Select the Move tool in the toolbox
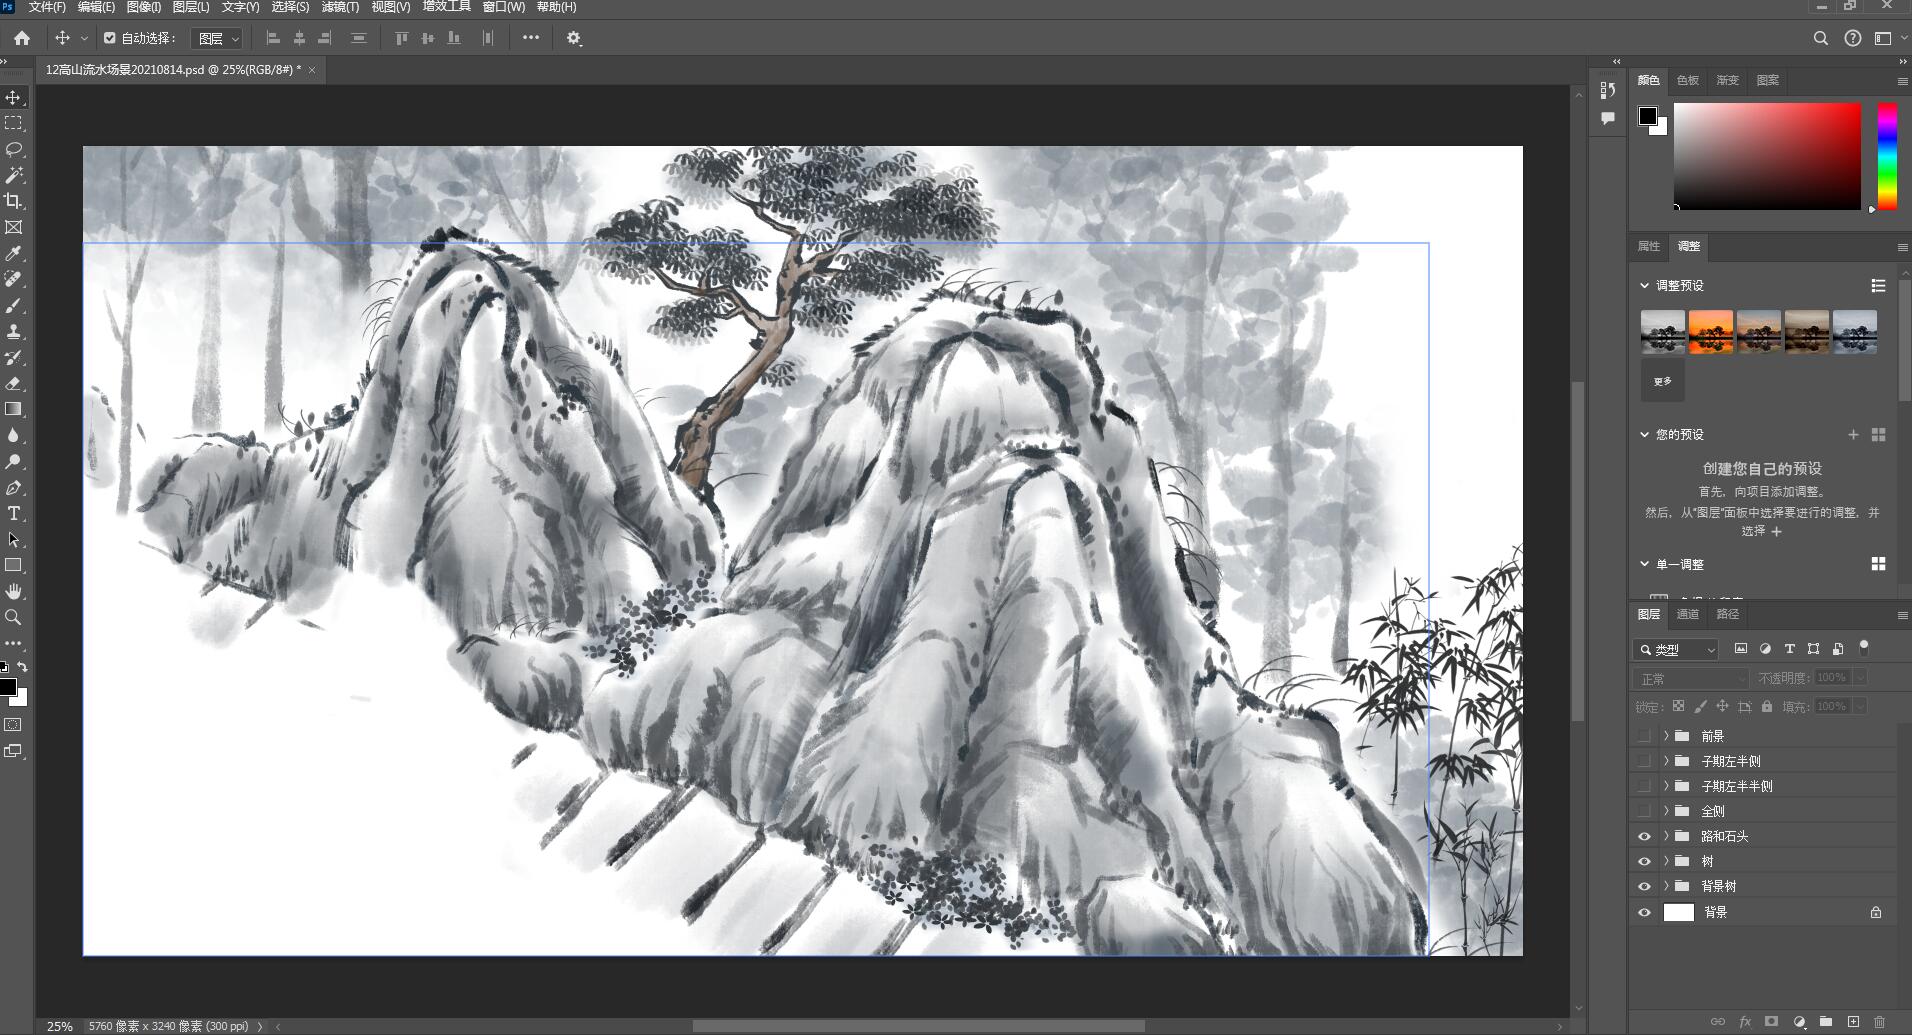 [x=14, y=97]
